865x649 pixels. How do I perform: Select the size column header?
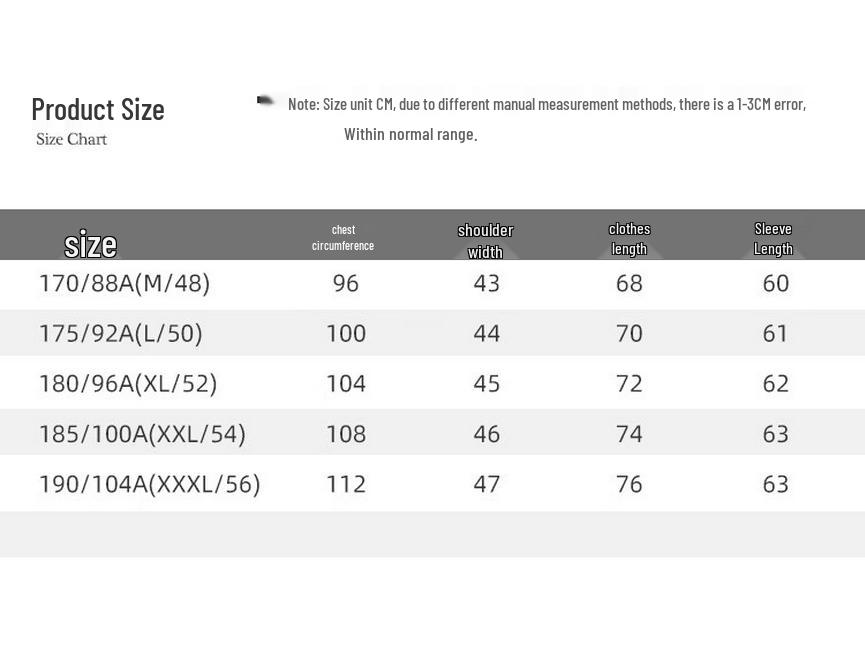click(90, 244)
